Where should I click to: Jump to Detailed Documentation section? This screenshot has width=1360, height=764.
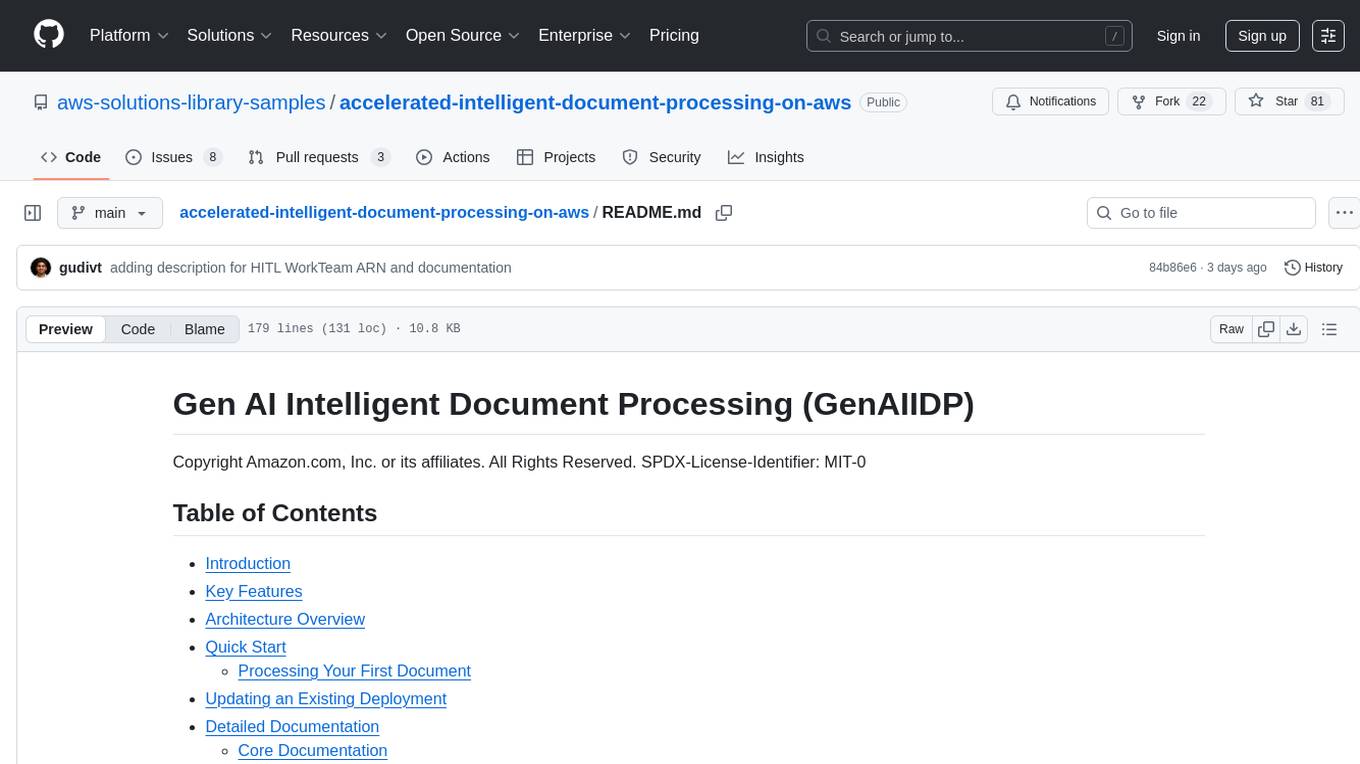point(292,726)
